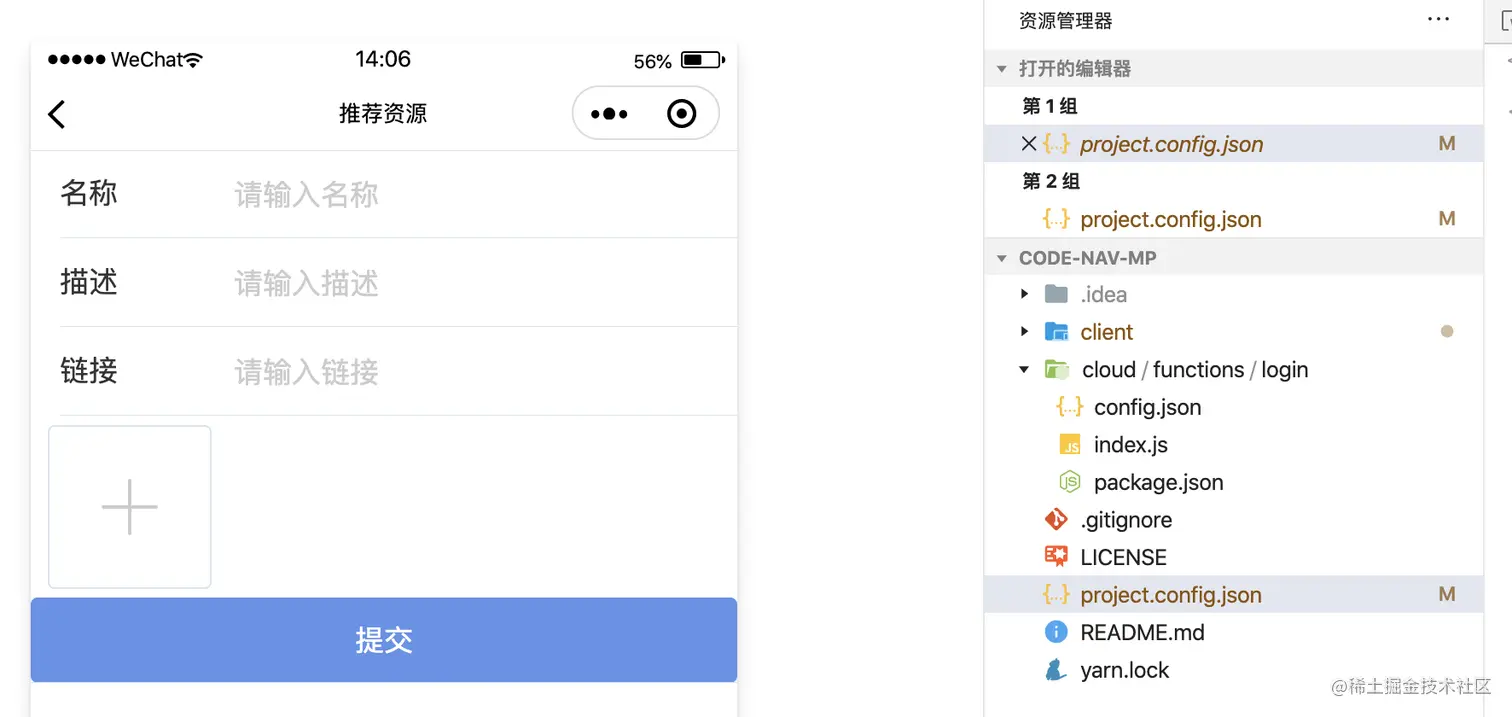This screenshot has height=717, width=1512.
Task: Collapse the 打开的编辑器 section
Action: 1001,69
